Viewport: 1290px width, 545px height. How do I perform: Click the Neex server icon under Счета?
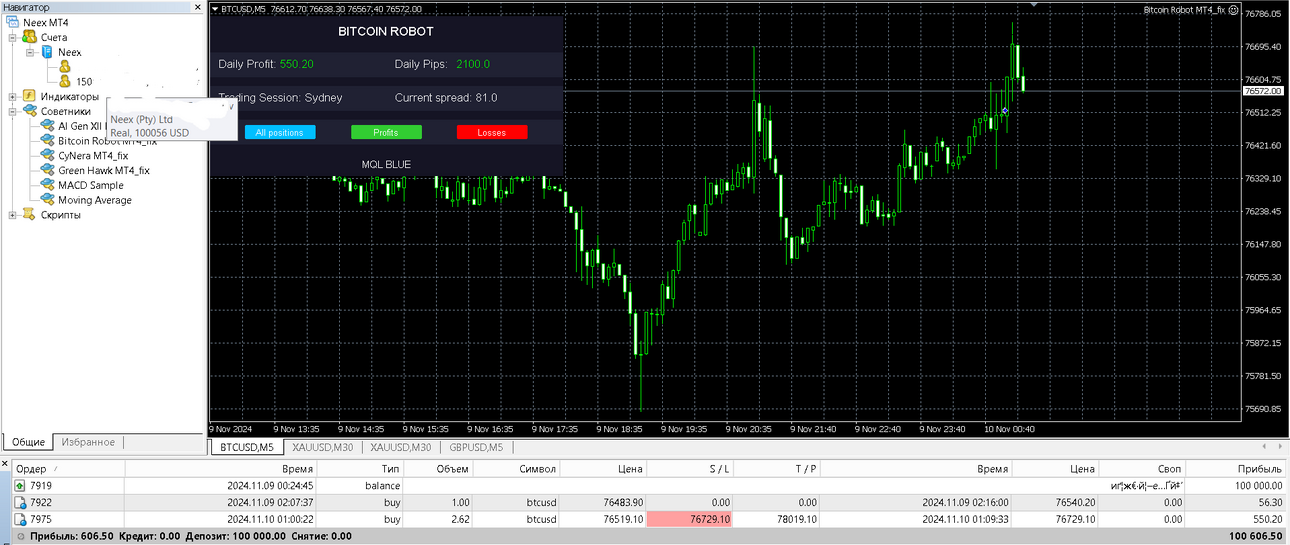click(46, 52)
